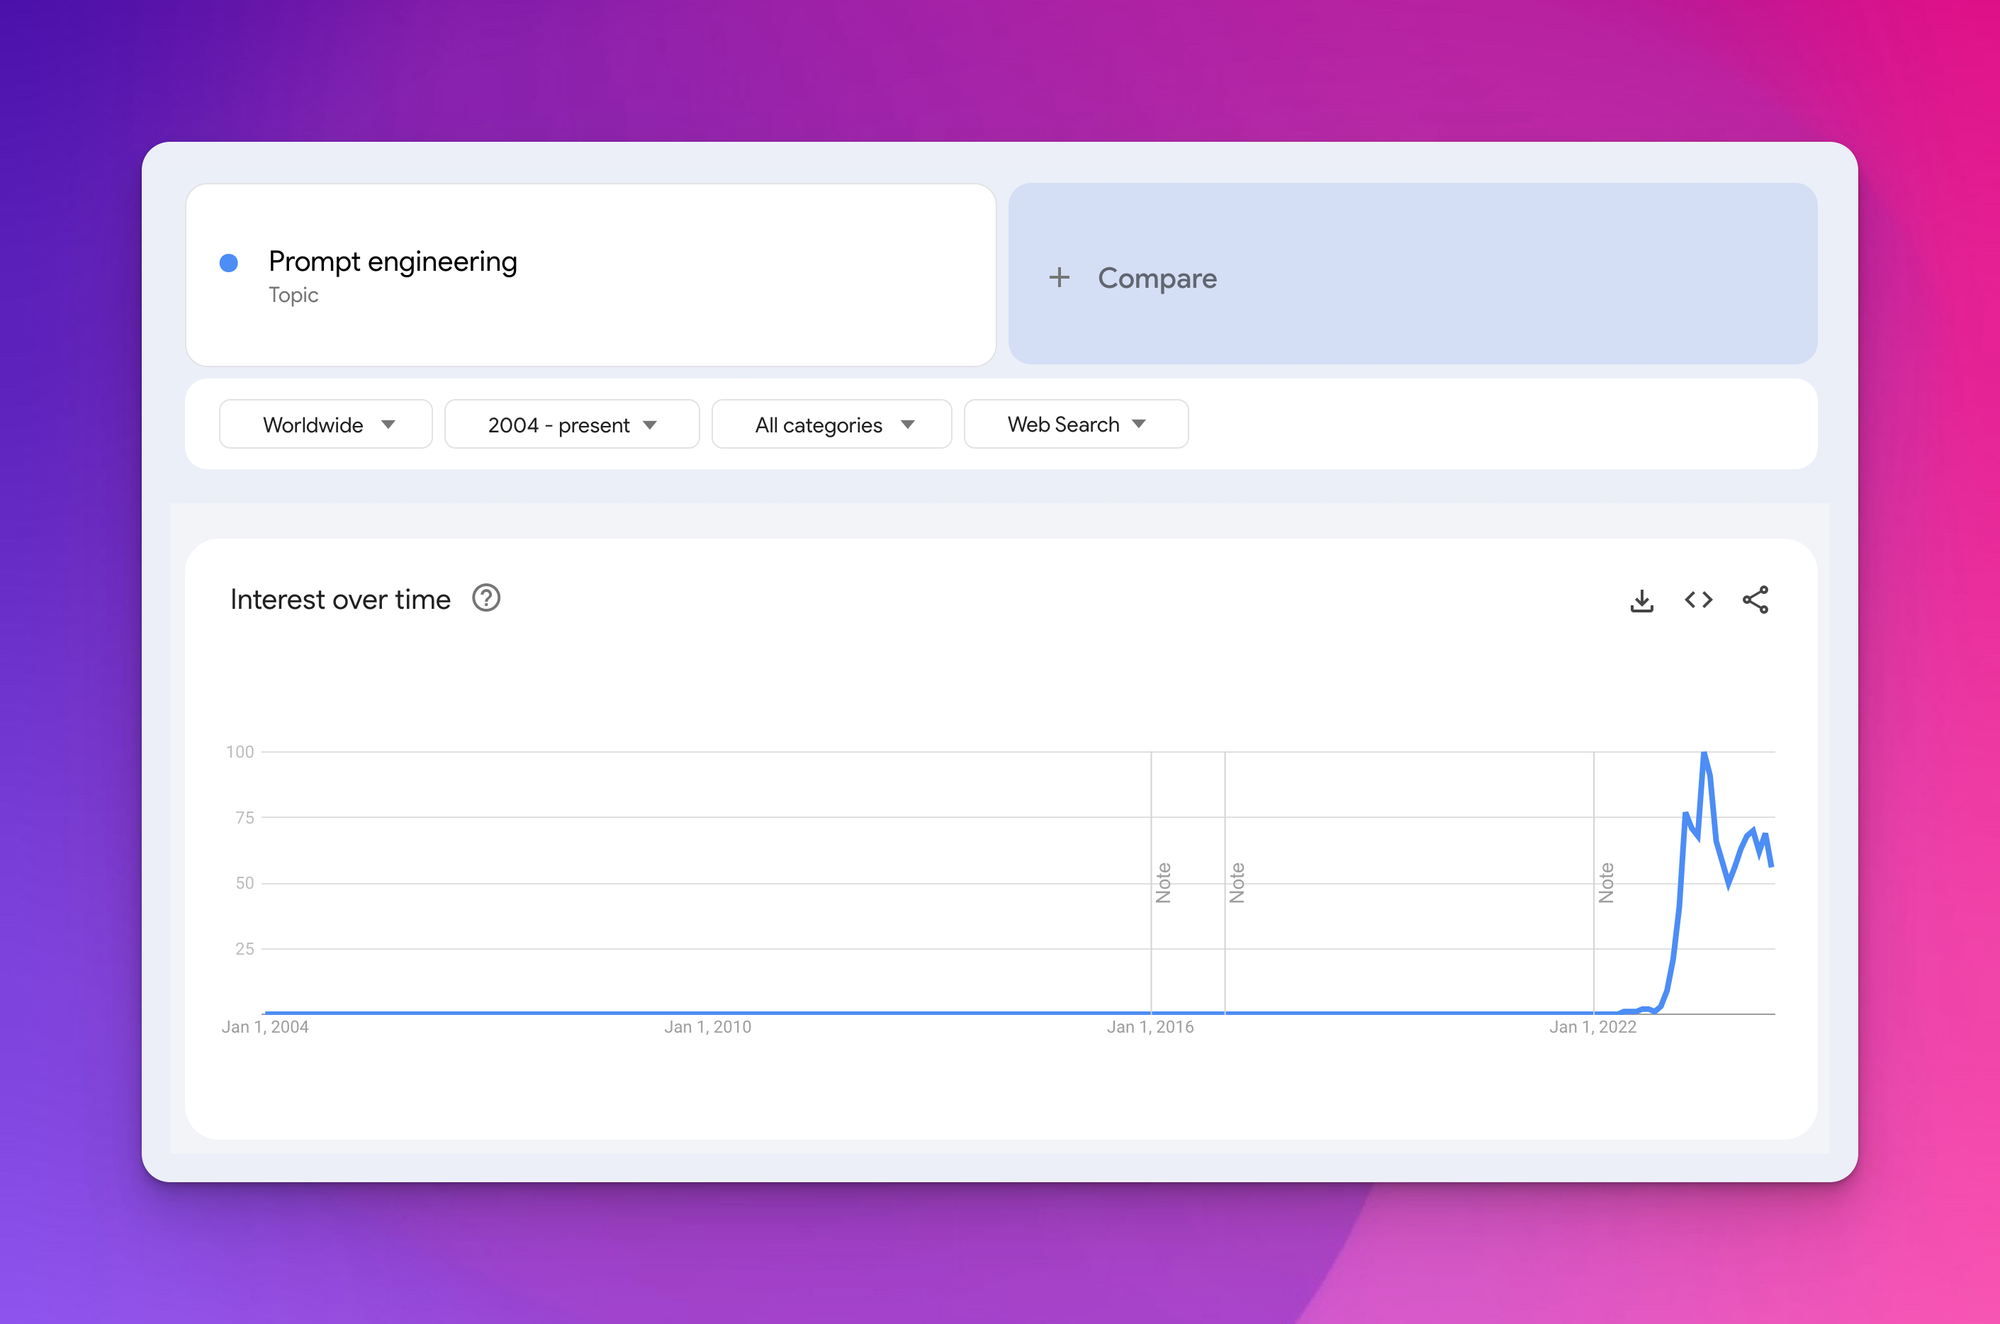Viewport: 2000px width, 1324px height.
Task: Click the blue dot next to Prompt engineering
Action: (229, 263)
